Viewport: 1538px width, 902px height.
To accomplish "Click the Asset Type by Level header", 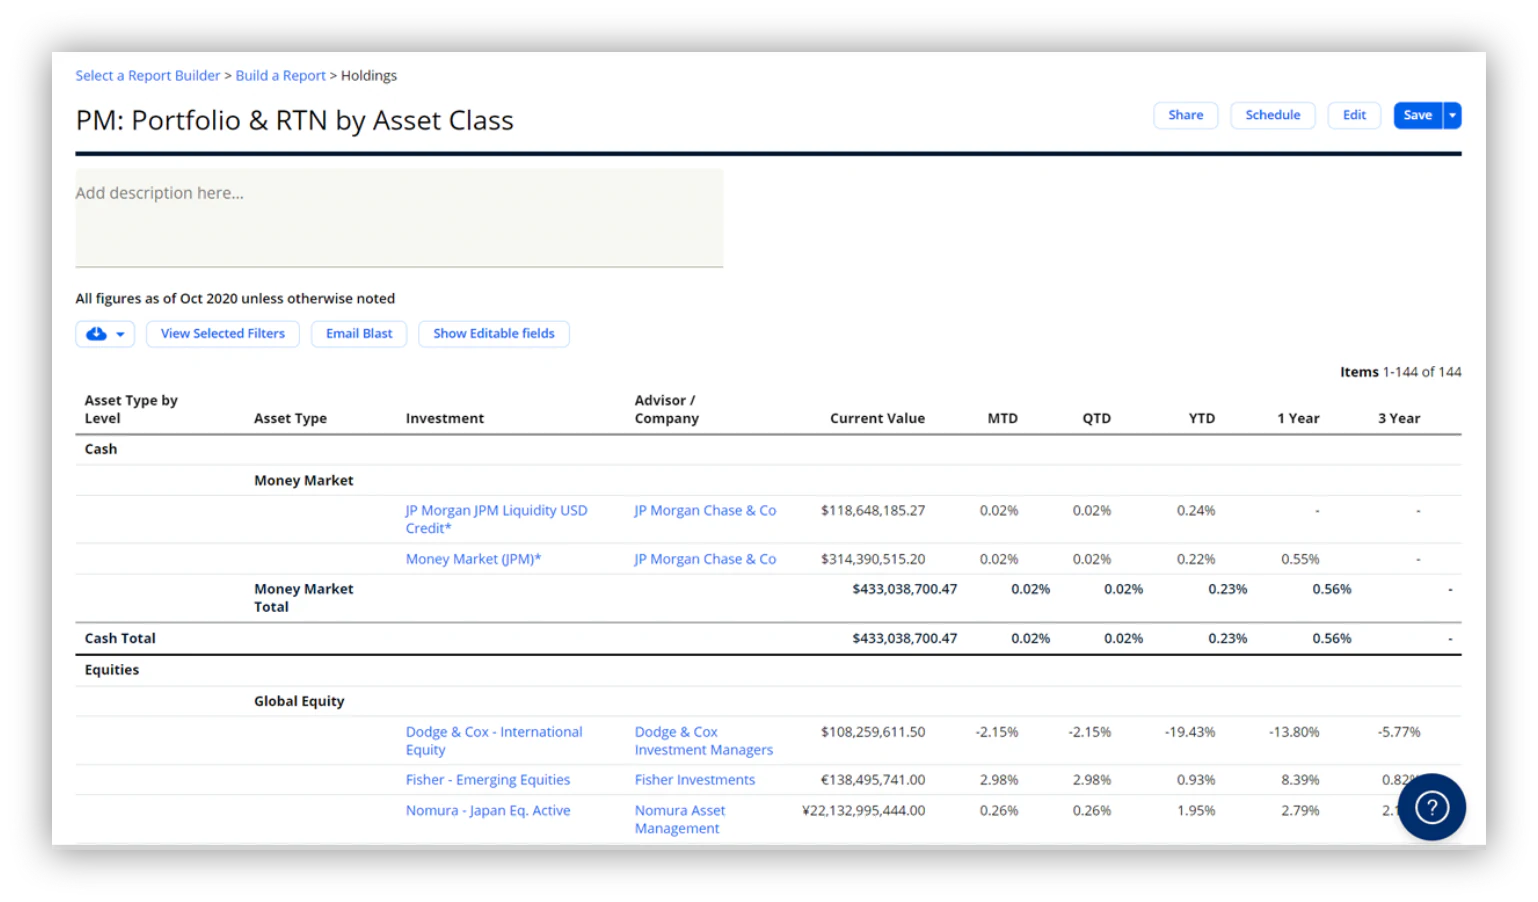I will tap(131, 409).
